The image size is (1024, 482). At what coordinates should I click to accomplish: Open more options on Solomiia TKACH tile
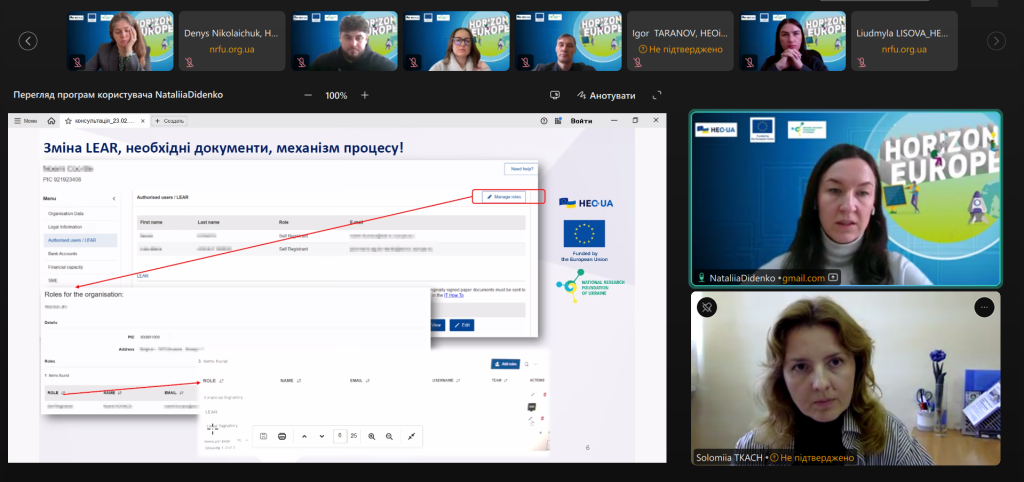[x=985, y=307]
